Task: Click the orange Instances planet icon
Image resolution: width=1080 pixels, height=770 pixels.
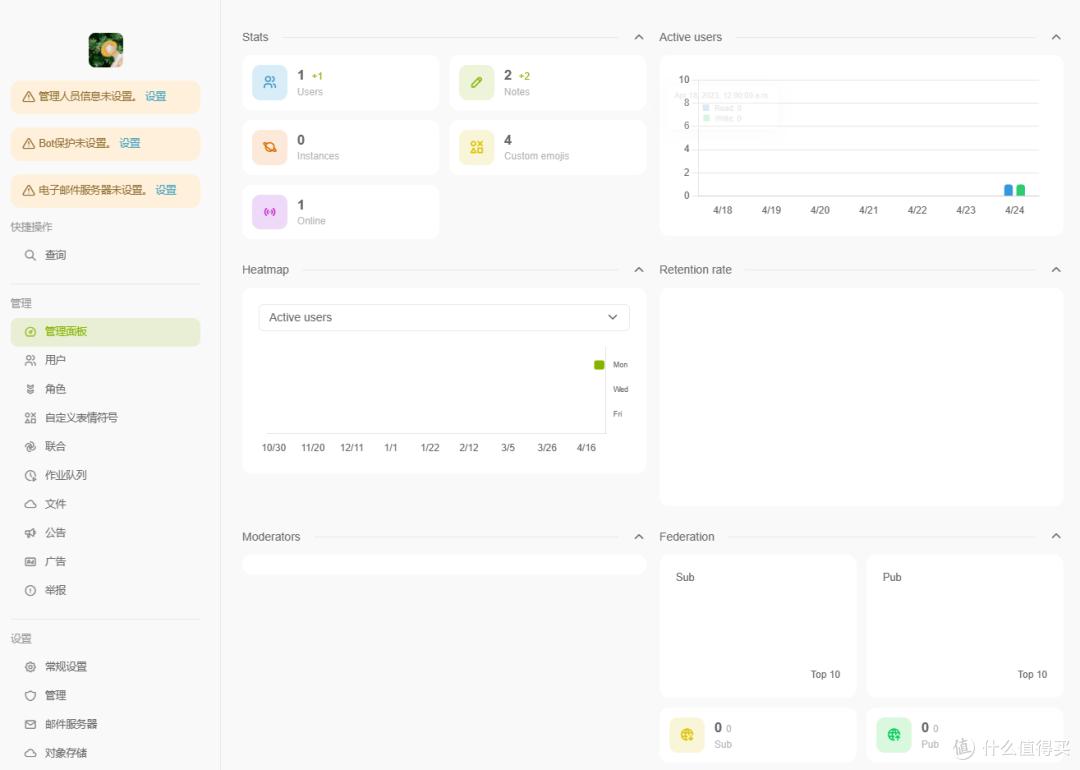Action: pyautogui.click(x=269, y=147)
